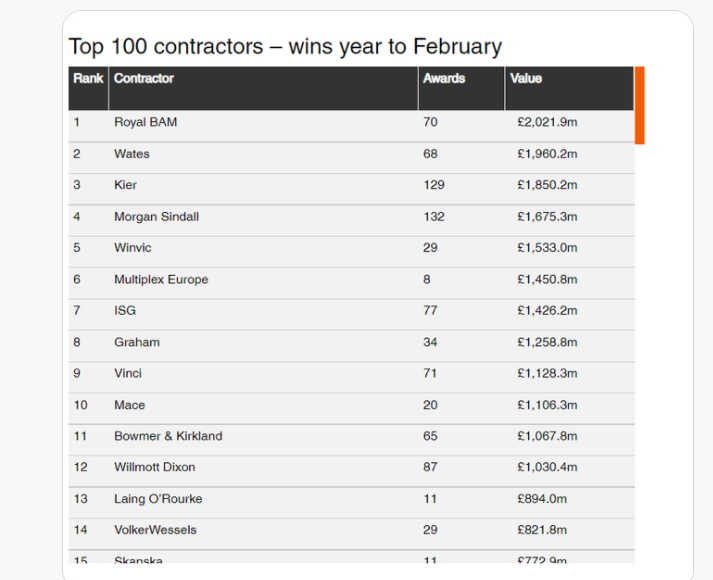The image size is (713, 580).
Task: Select Kier in the contractor list
Action: pyautogui.click(x=125, y=185)
